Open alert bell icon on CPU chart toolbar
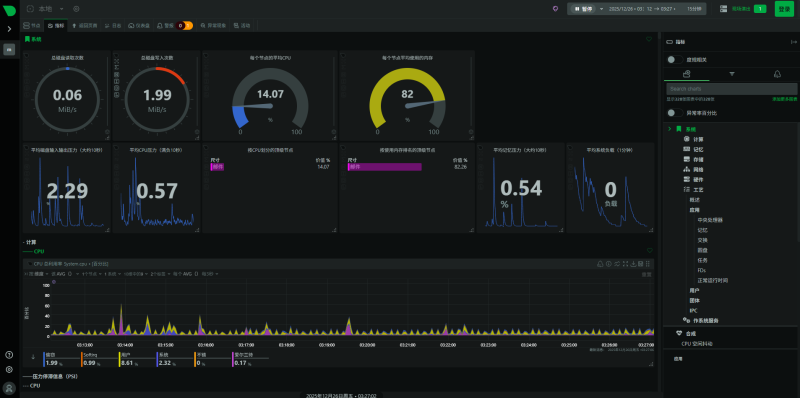 click(x=601, y=264)
